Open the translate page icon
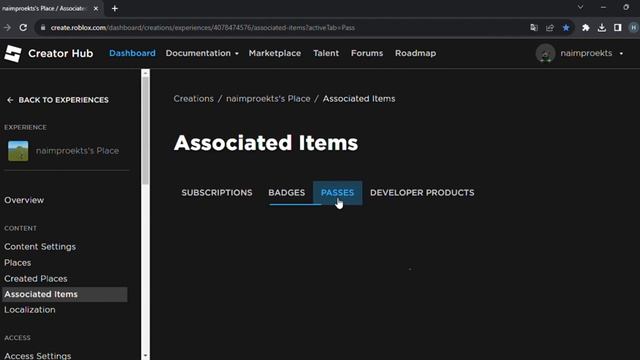 534,28
